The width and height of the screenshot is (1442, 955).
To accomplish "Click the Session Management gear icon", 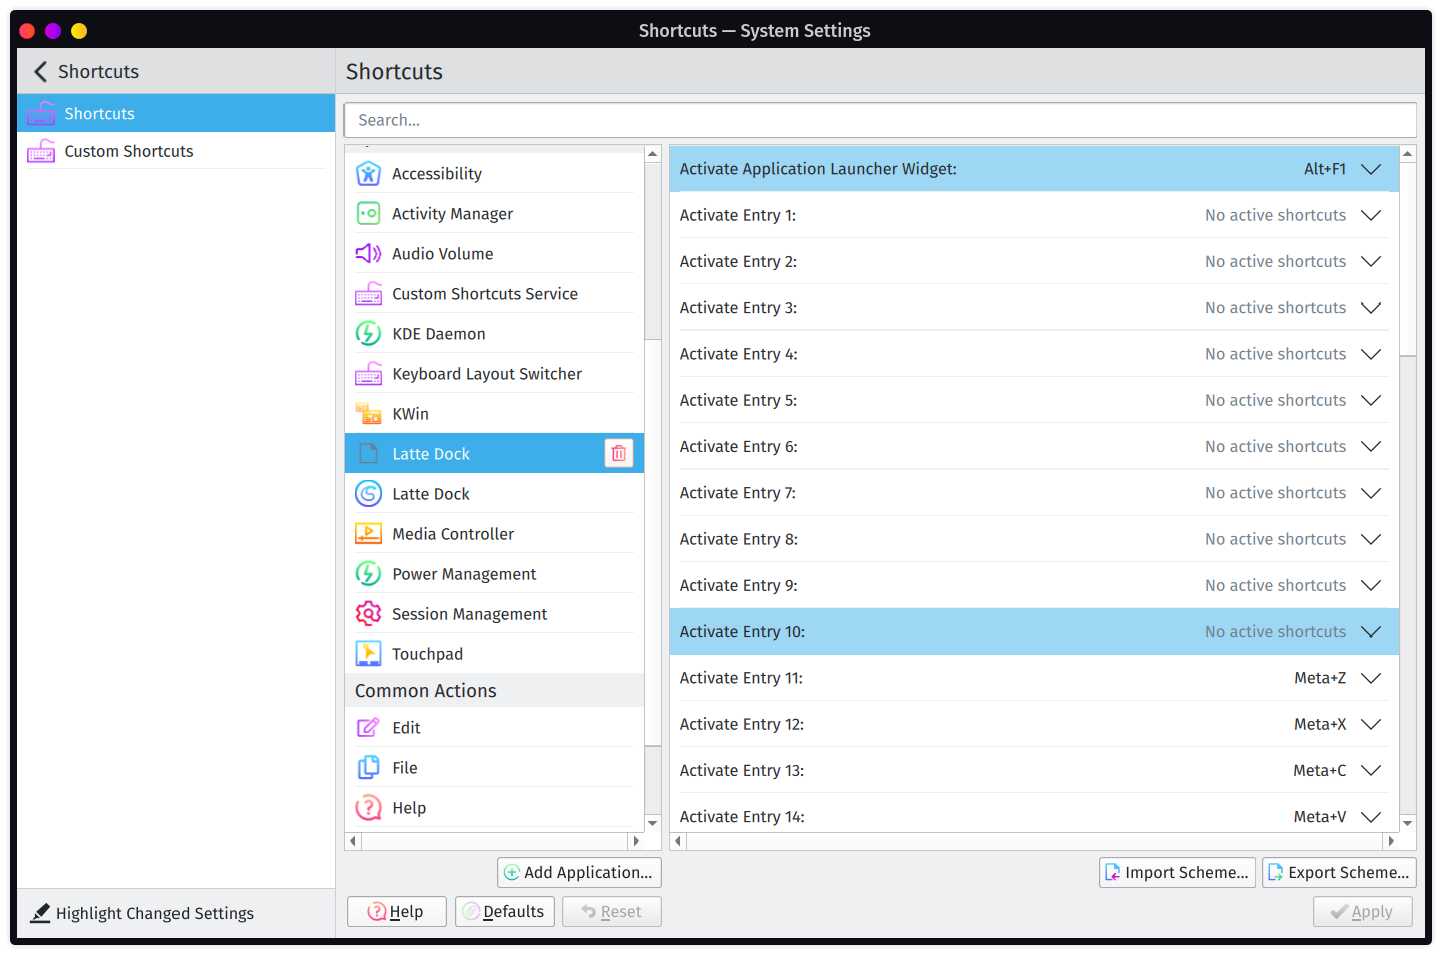I will 368,614.
